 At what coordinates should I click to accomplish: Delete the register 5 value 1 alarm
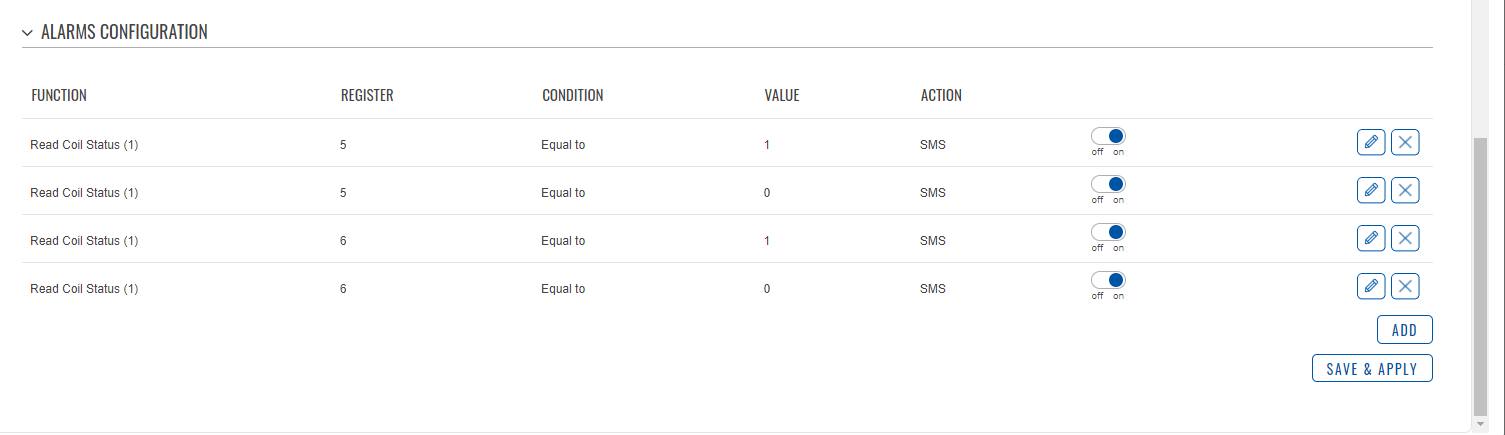click(x=1405, y=142)
